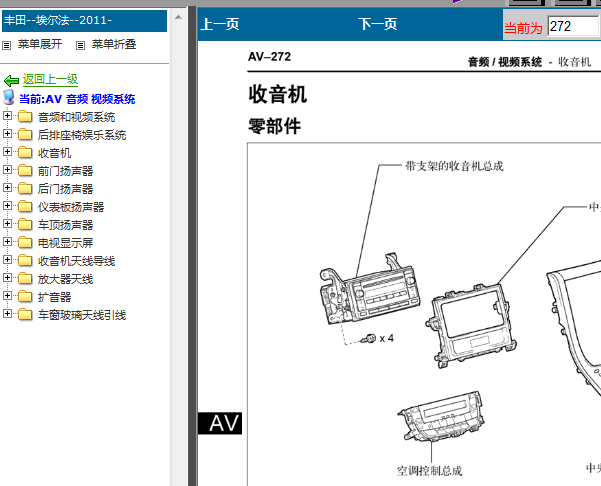Click folder icon for 电视显示屏
601x486 pixels.
point(25,243)
